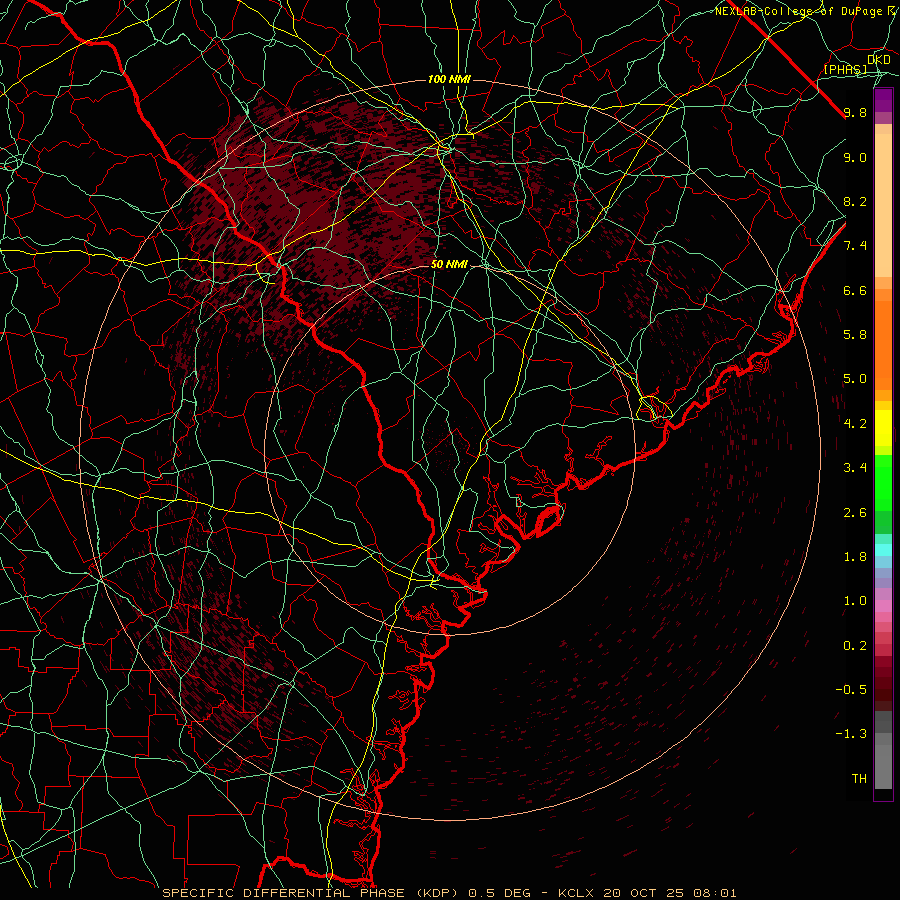Pick the gray segment near TH label

(883, 766)
